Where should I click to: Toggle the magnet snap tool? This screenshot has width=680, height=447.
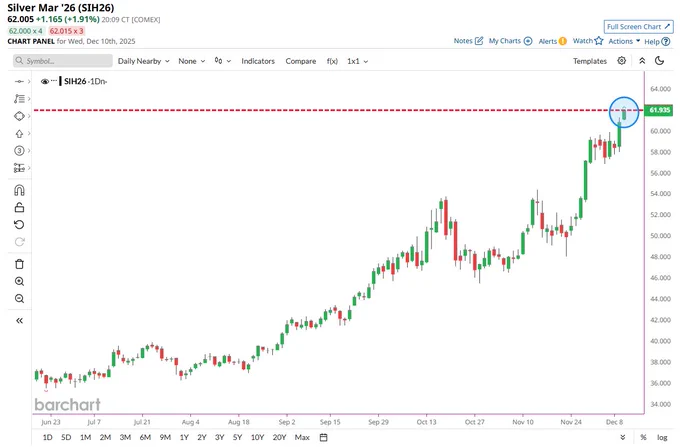pyautogui.click(x=19, y=190)
